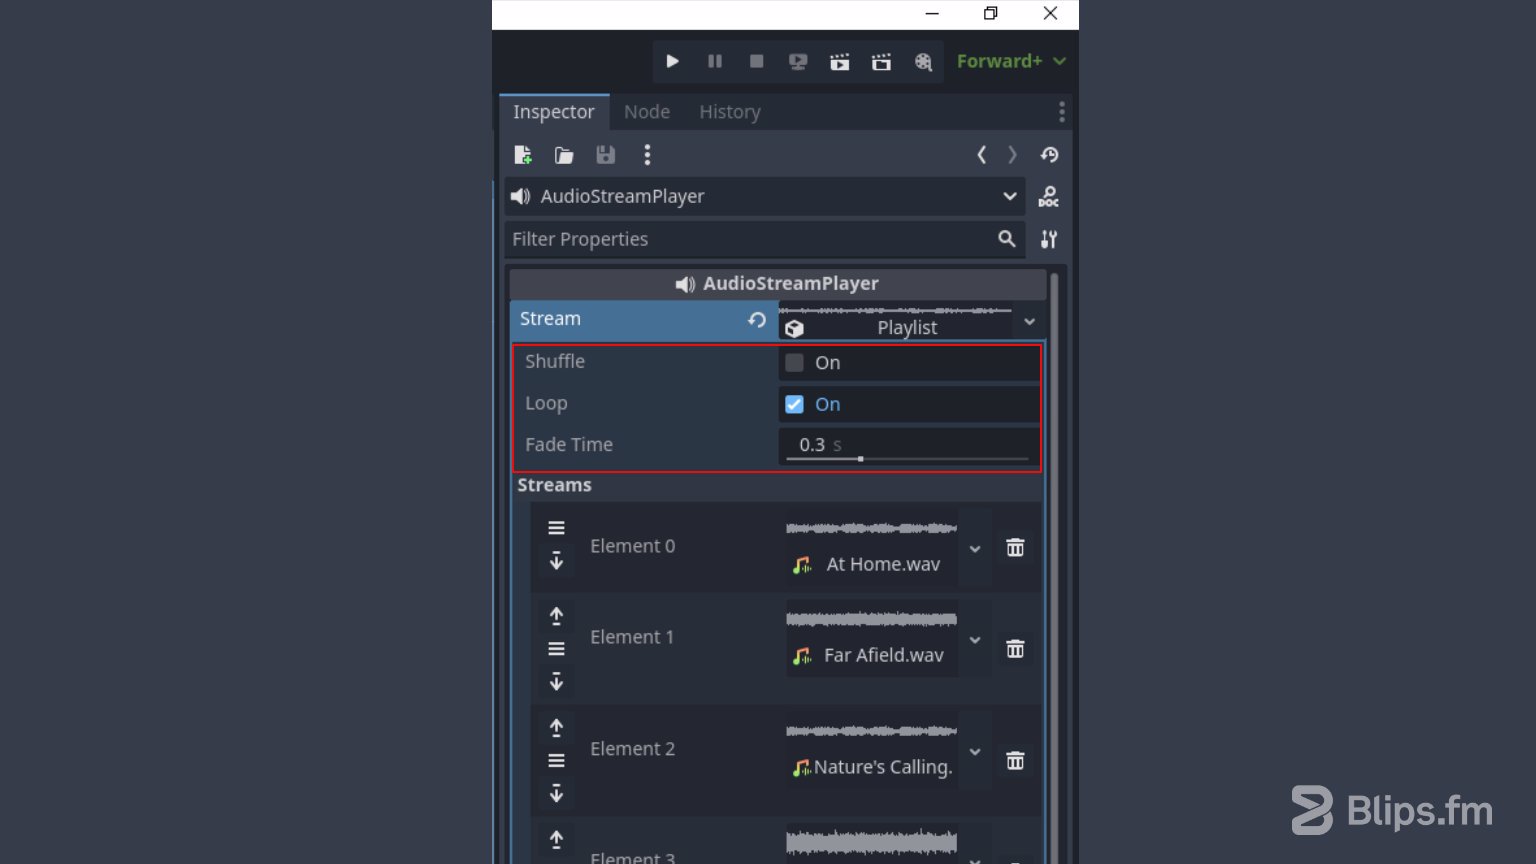
Task: Click the Streams label
Action: click(554, 485)
